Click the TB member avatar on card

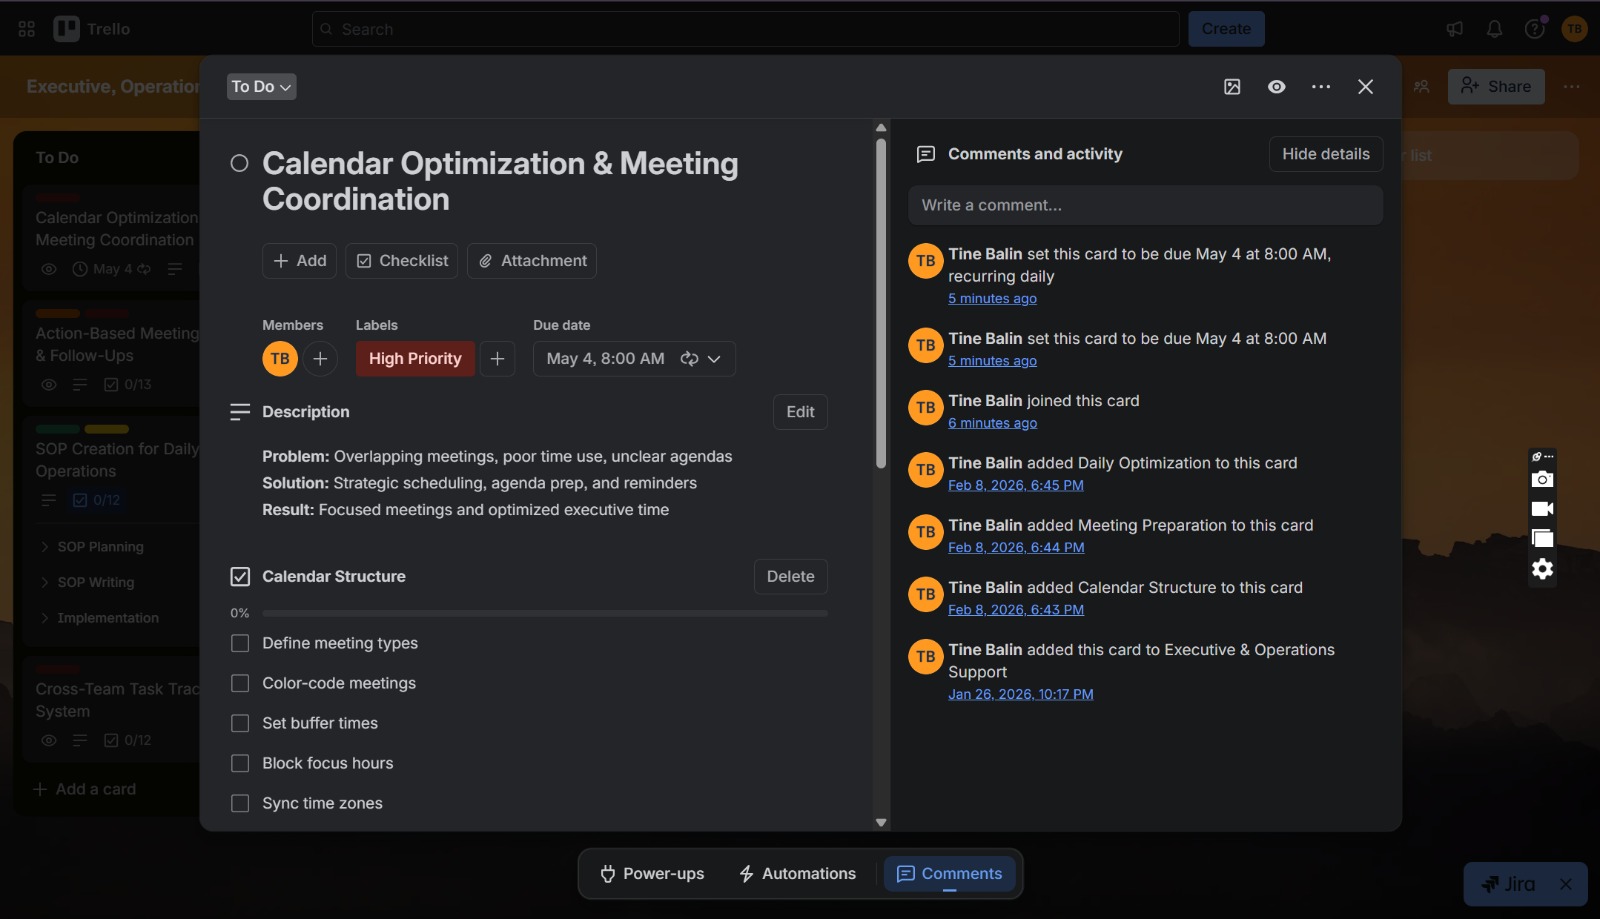click(x=280, y=359)
